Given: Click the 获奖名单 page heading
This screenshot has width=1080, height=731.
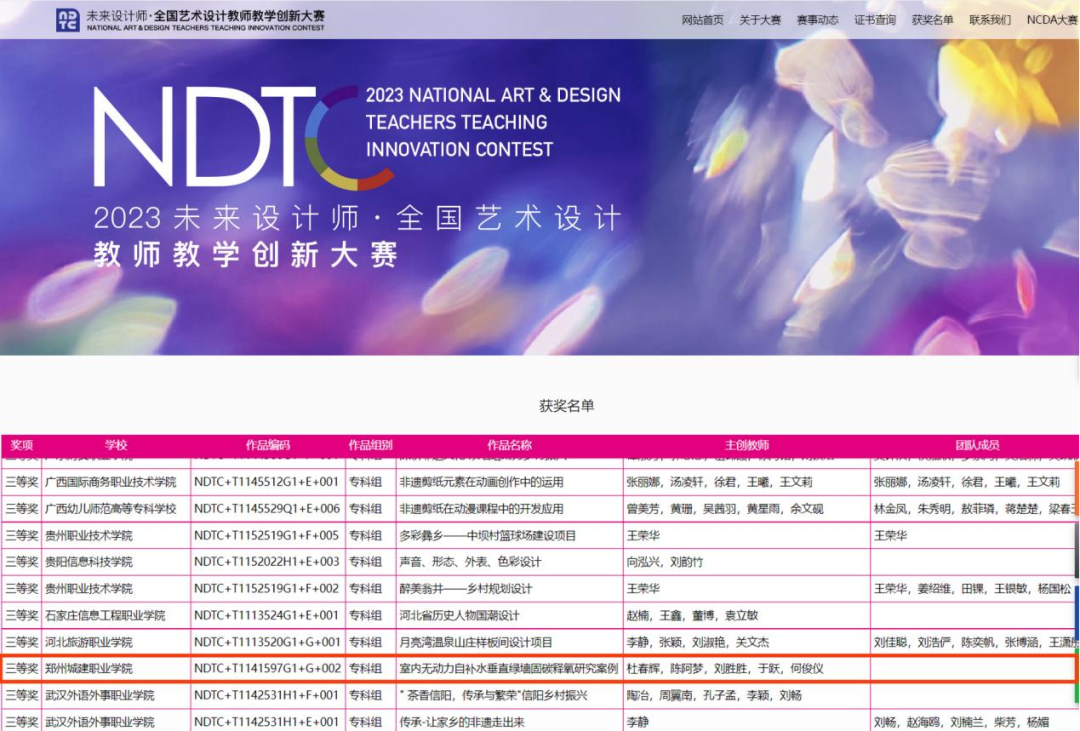Looking at the screenshot, I should pos(566,406).
